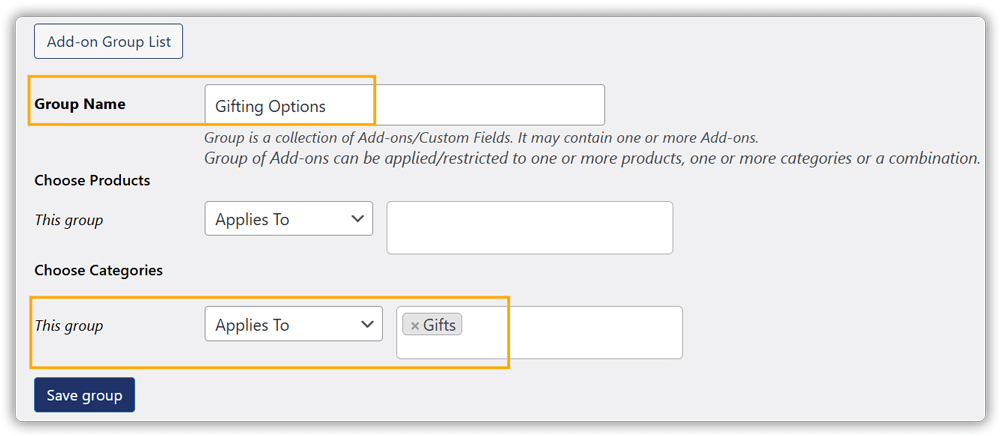Focus the Group Name text field

(x=404, y=105)
